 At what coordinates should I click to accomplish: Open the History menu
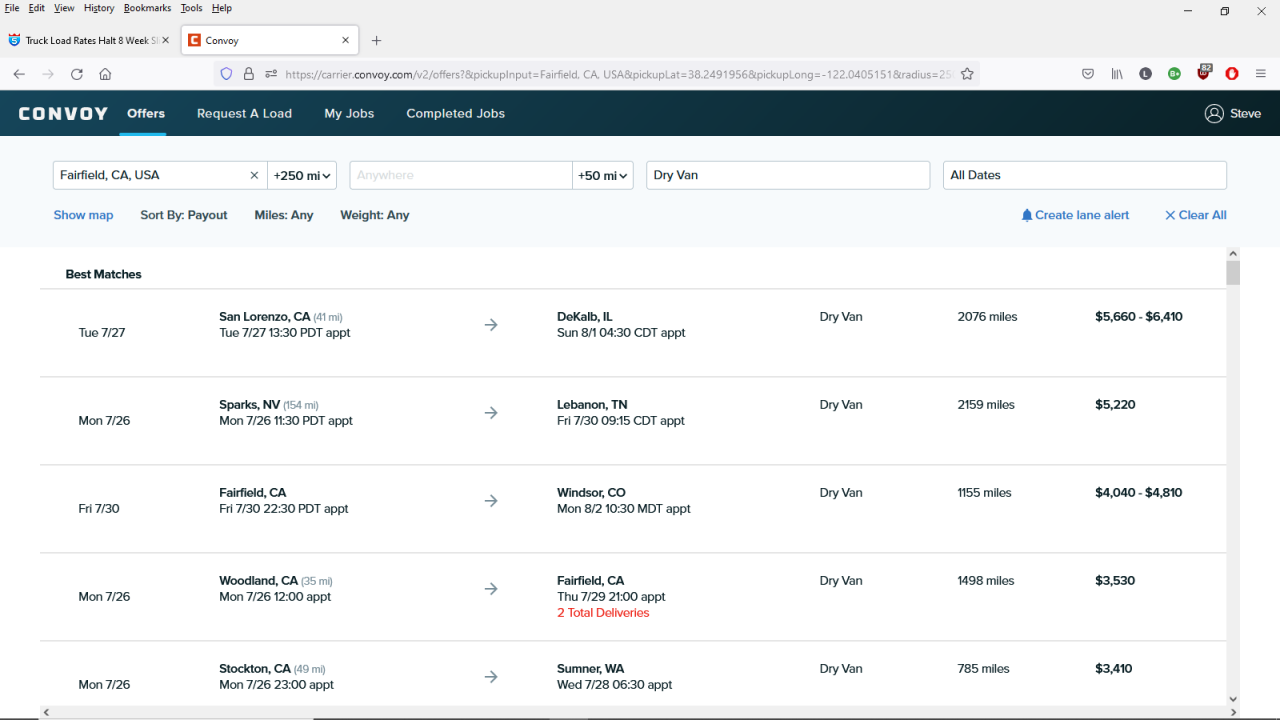(99, 8)
